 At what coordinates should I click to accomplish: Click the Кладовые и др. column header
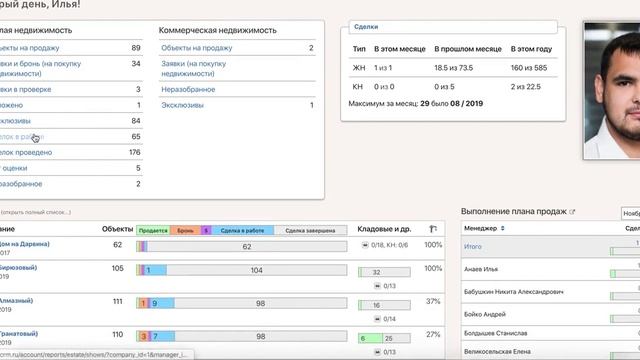[x=384, y=229]
